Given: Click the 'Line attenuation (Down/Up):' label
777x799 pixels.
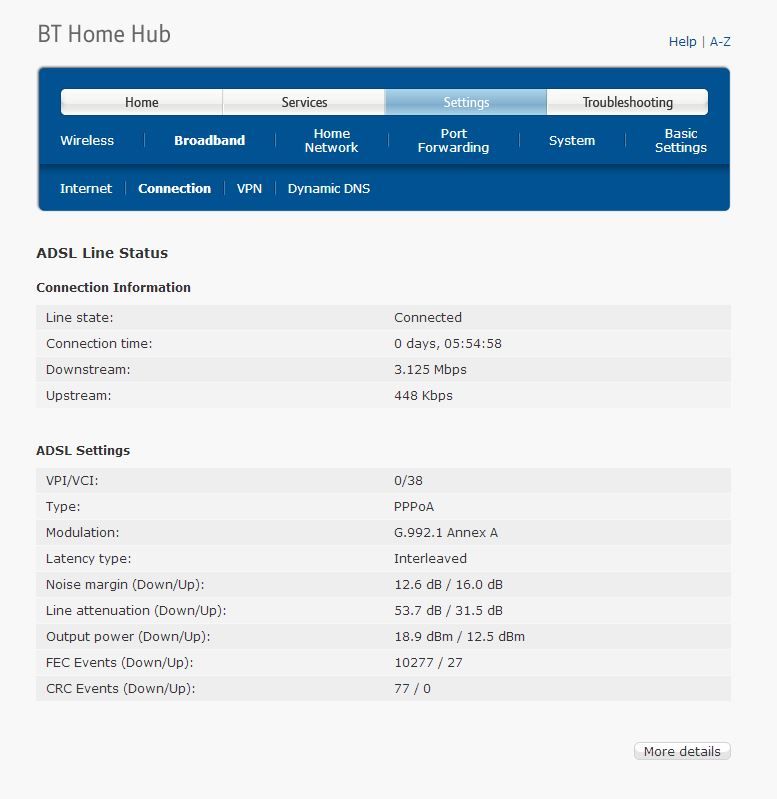Looking at the screenshot, I should coord(136,610).
